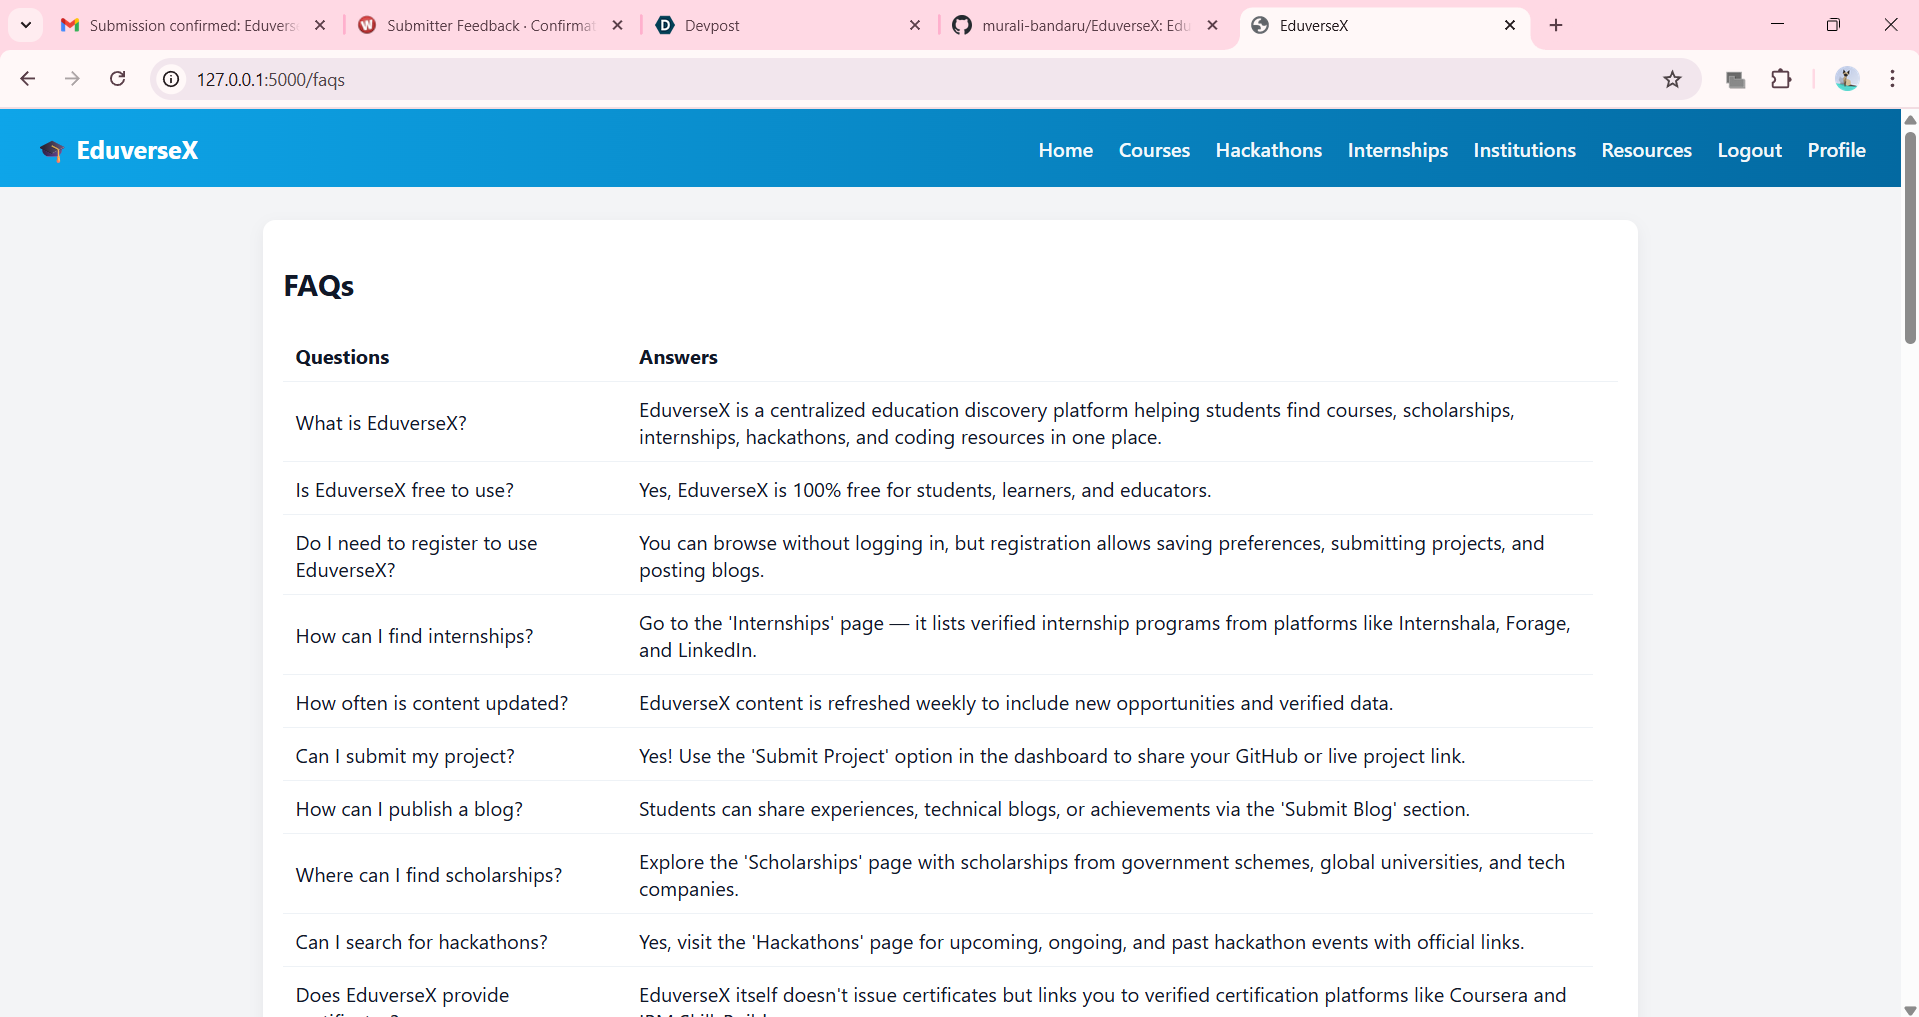Screen dimensions: 1919x1017
Task: Click the FAQs heading
Action: coord(318,286)
